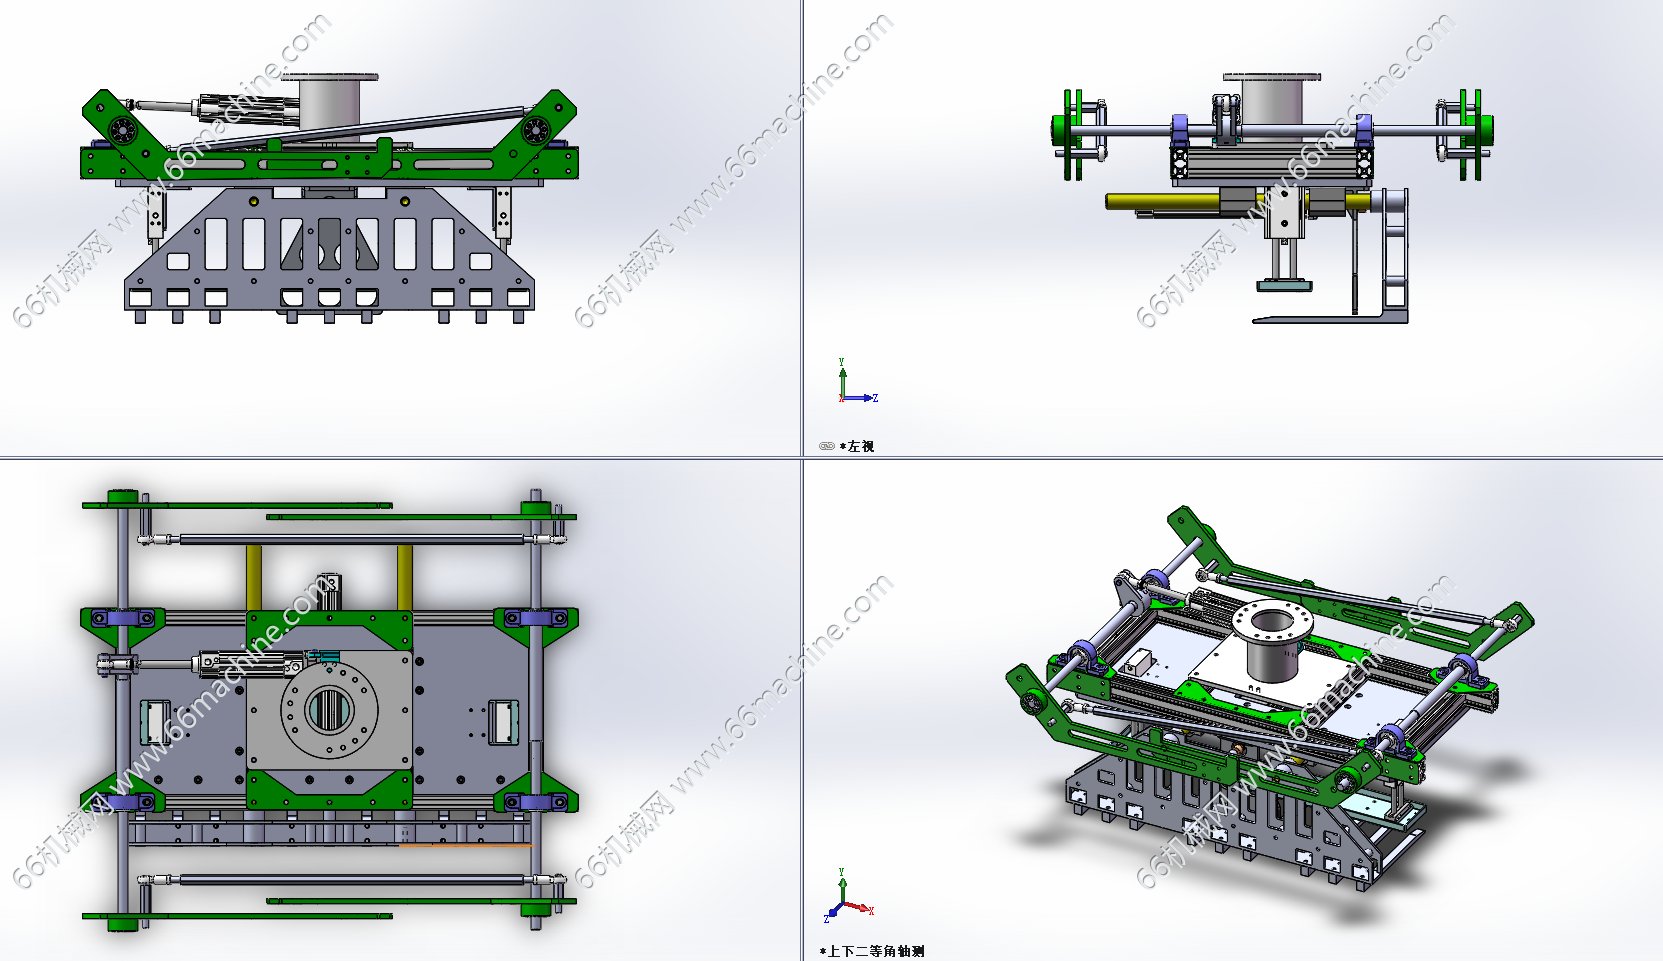The image size is (1663, 961).
Task: Click the horizontal splitter between top and bottom viewports
Action: point(400,458)
